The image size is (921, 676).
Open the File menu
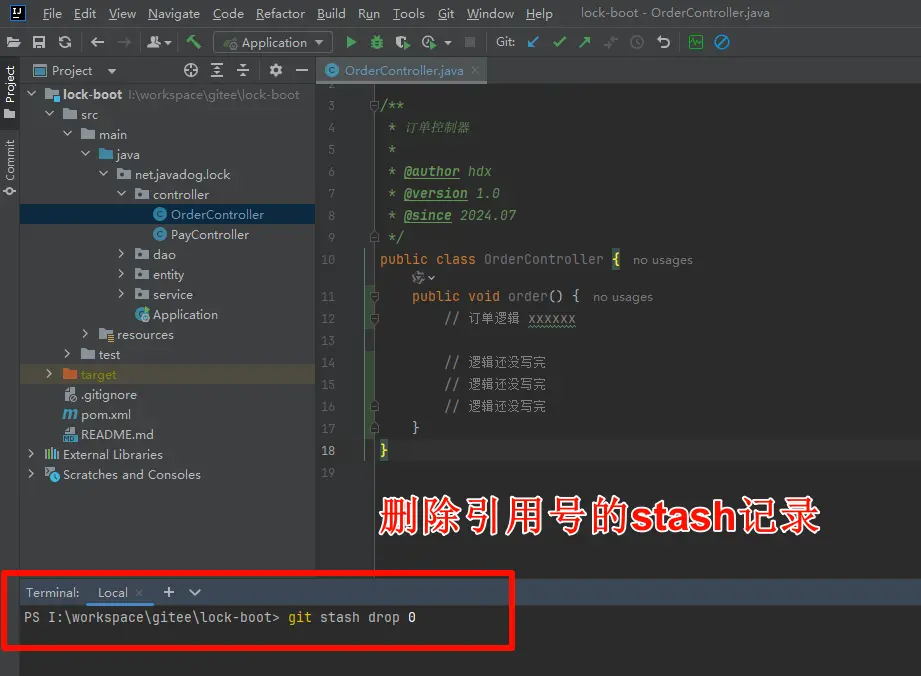[52, 14]
